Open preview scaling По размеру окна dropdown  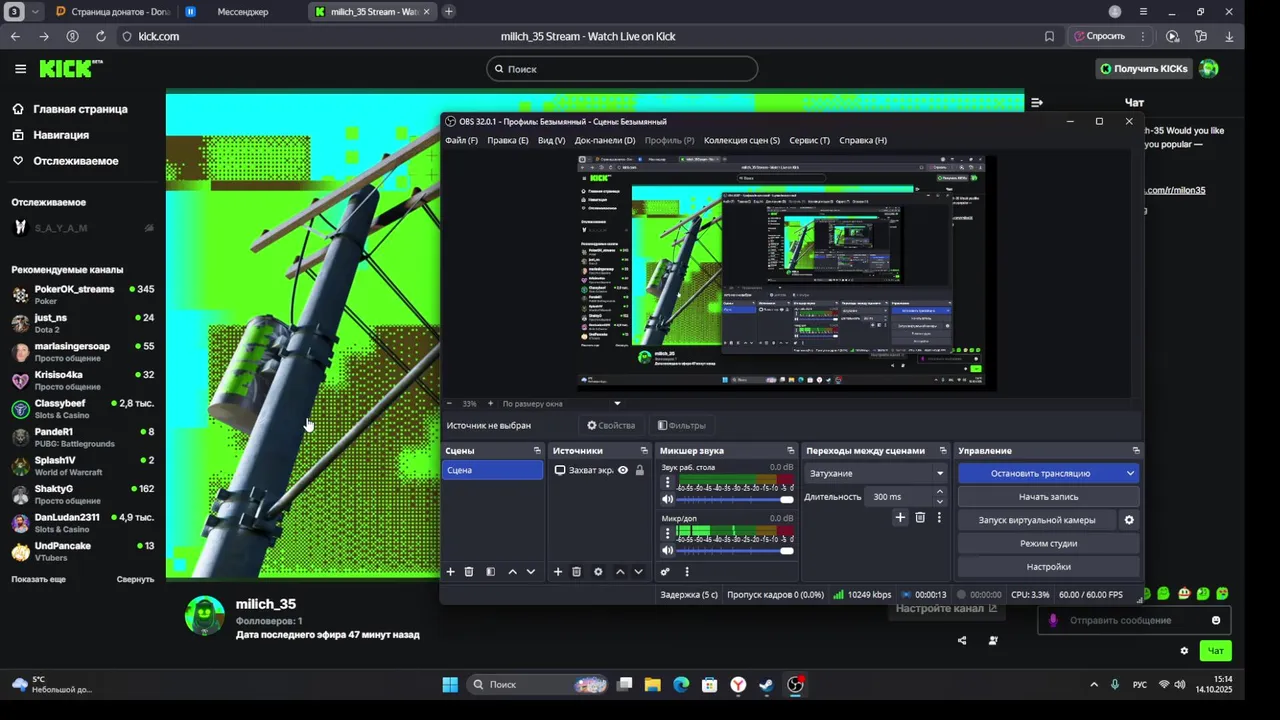561,404
